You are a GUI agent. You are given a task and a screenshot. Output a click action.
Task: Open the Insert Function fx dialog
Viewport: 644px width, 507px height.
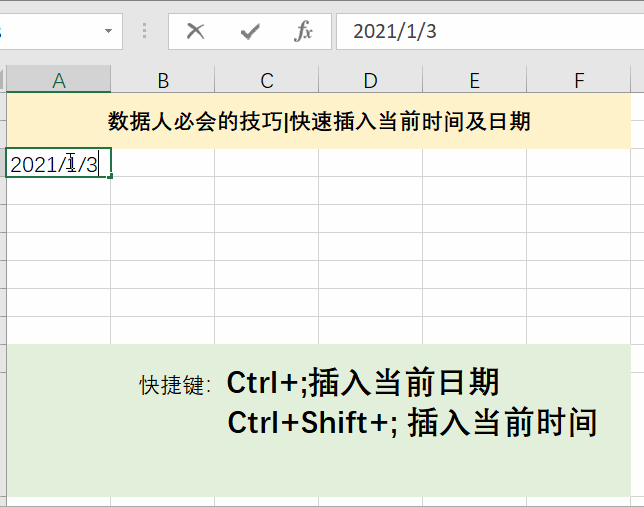[x=303, y=31]
